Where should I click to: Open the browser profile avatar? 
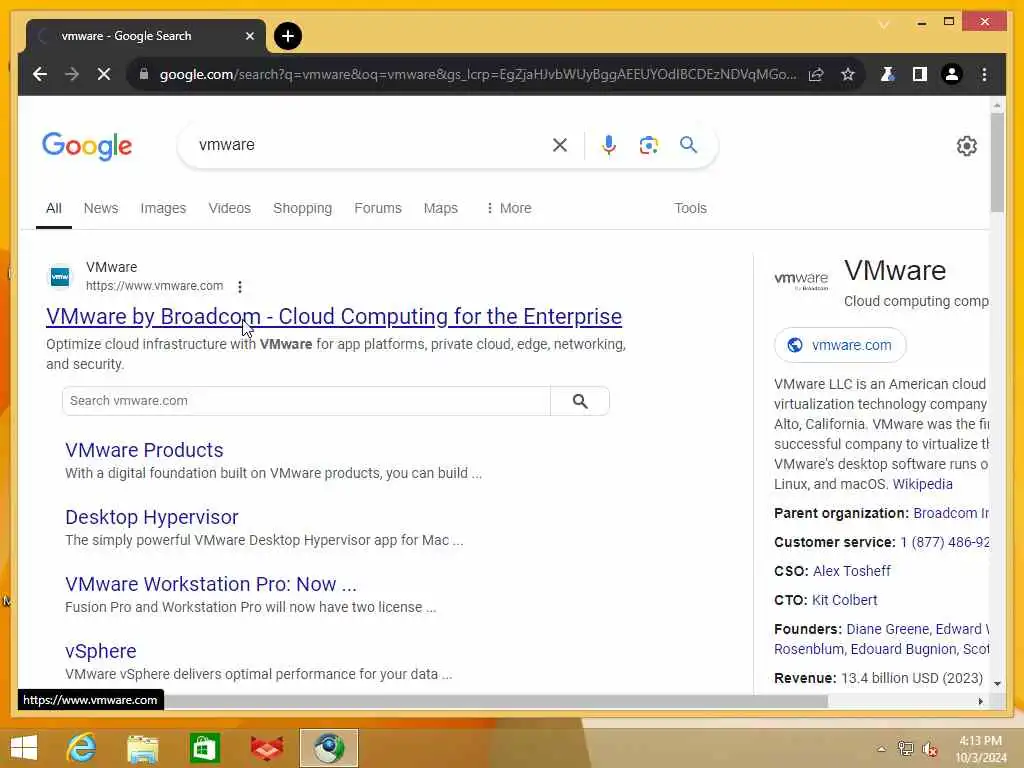point(952,74)
